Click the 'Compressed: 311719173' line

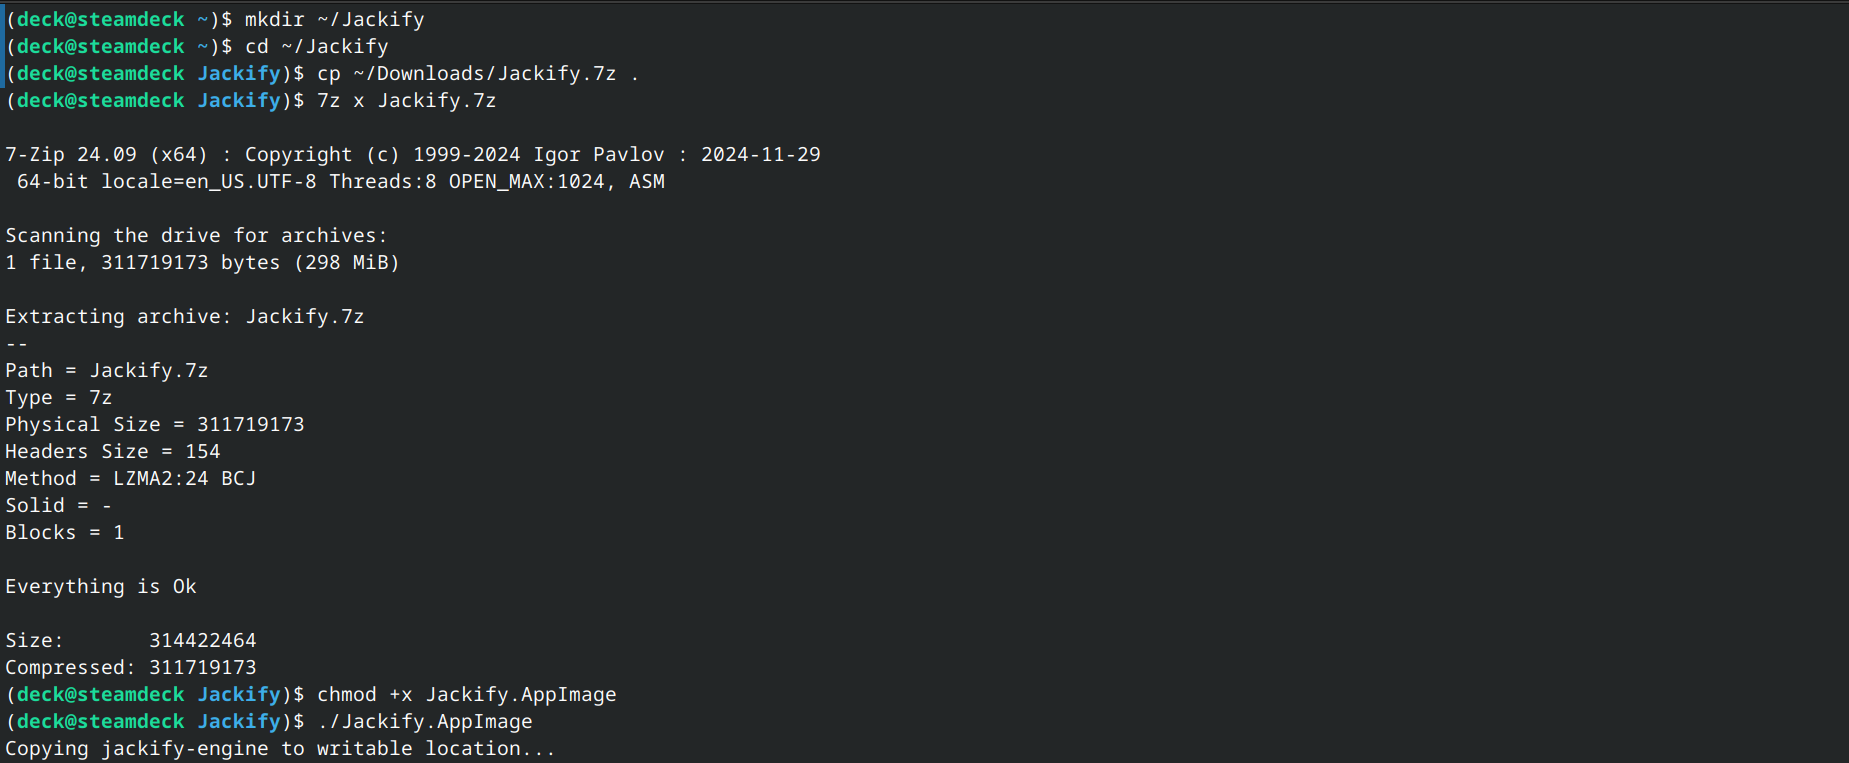click(x=131, y=667)
